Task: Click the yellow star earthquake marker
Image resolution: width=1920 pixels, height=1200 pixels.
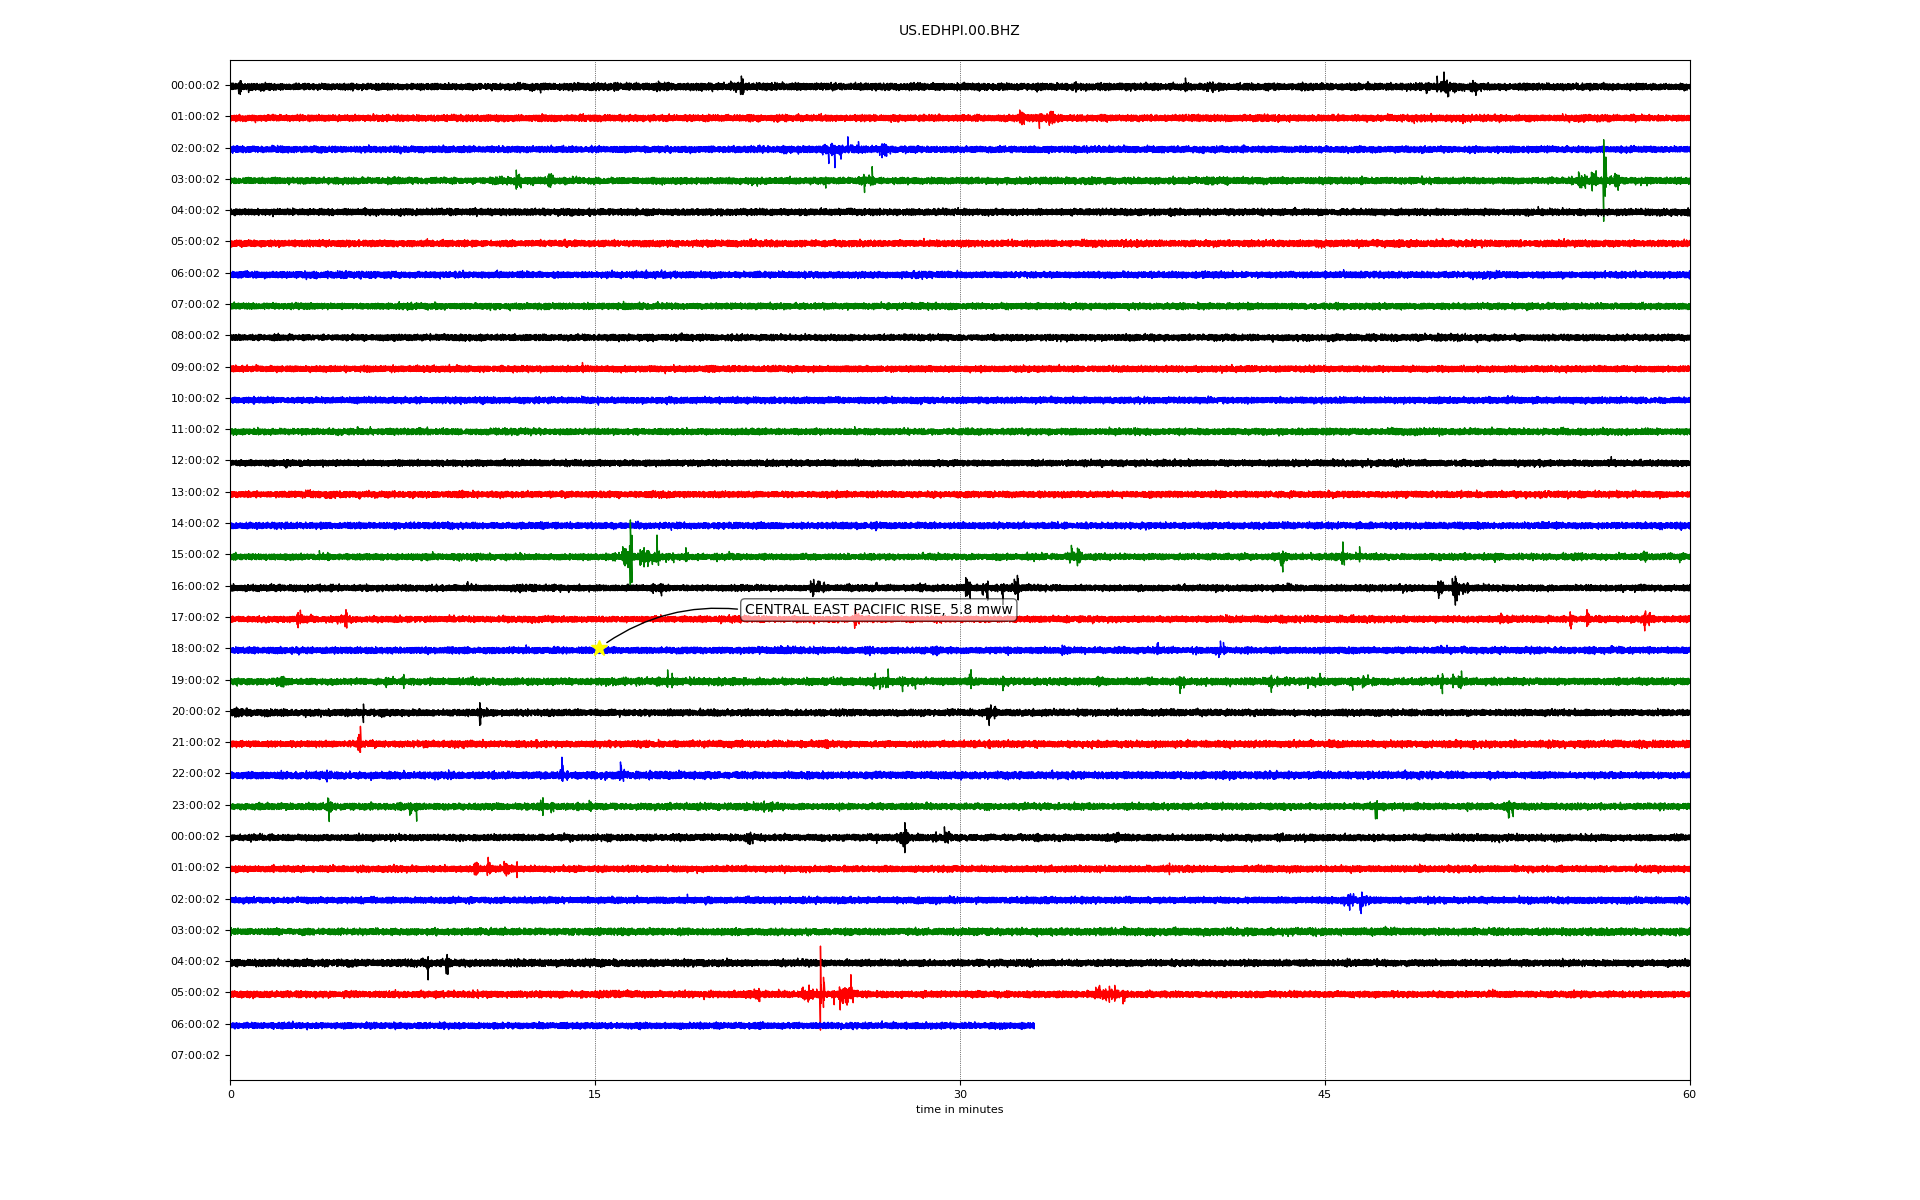Action: coord(599,648)
